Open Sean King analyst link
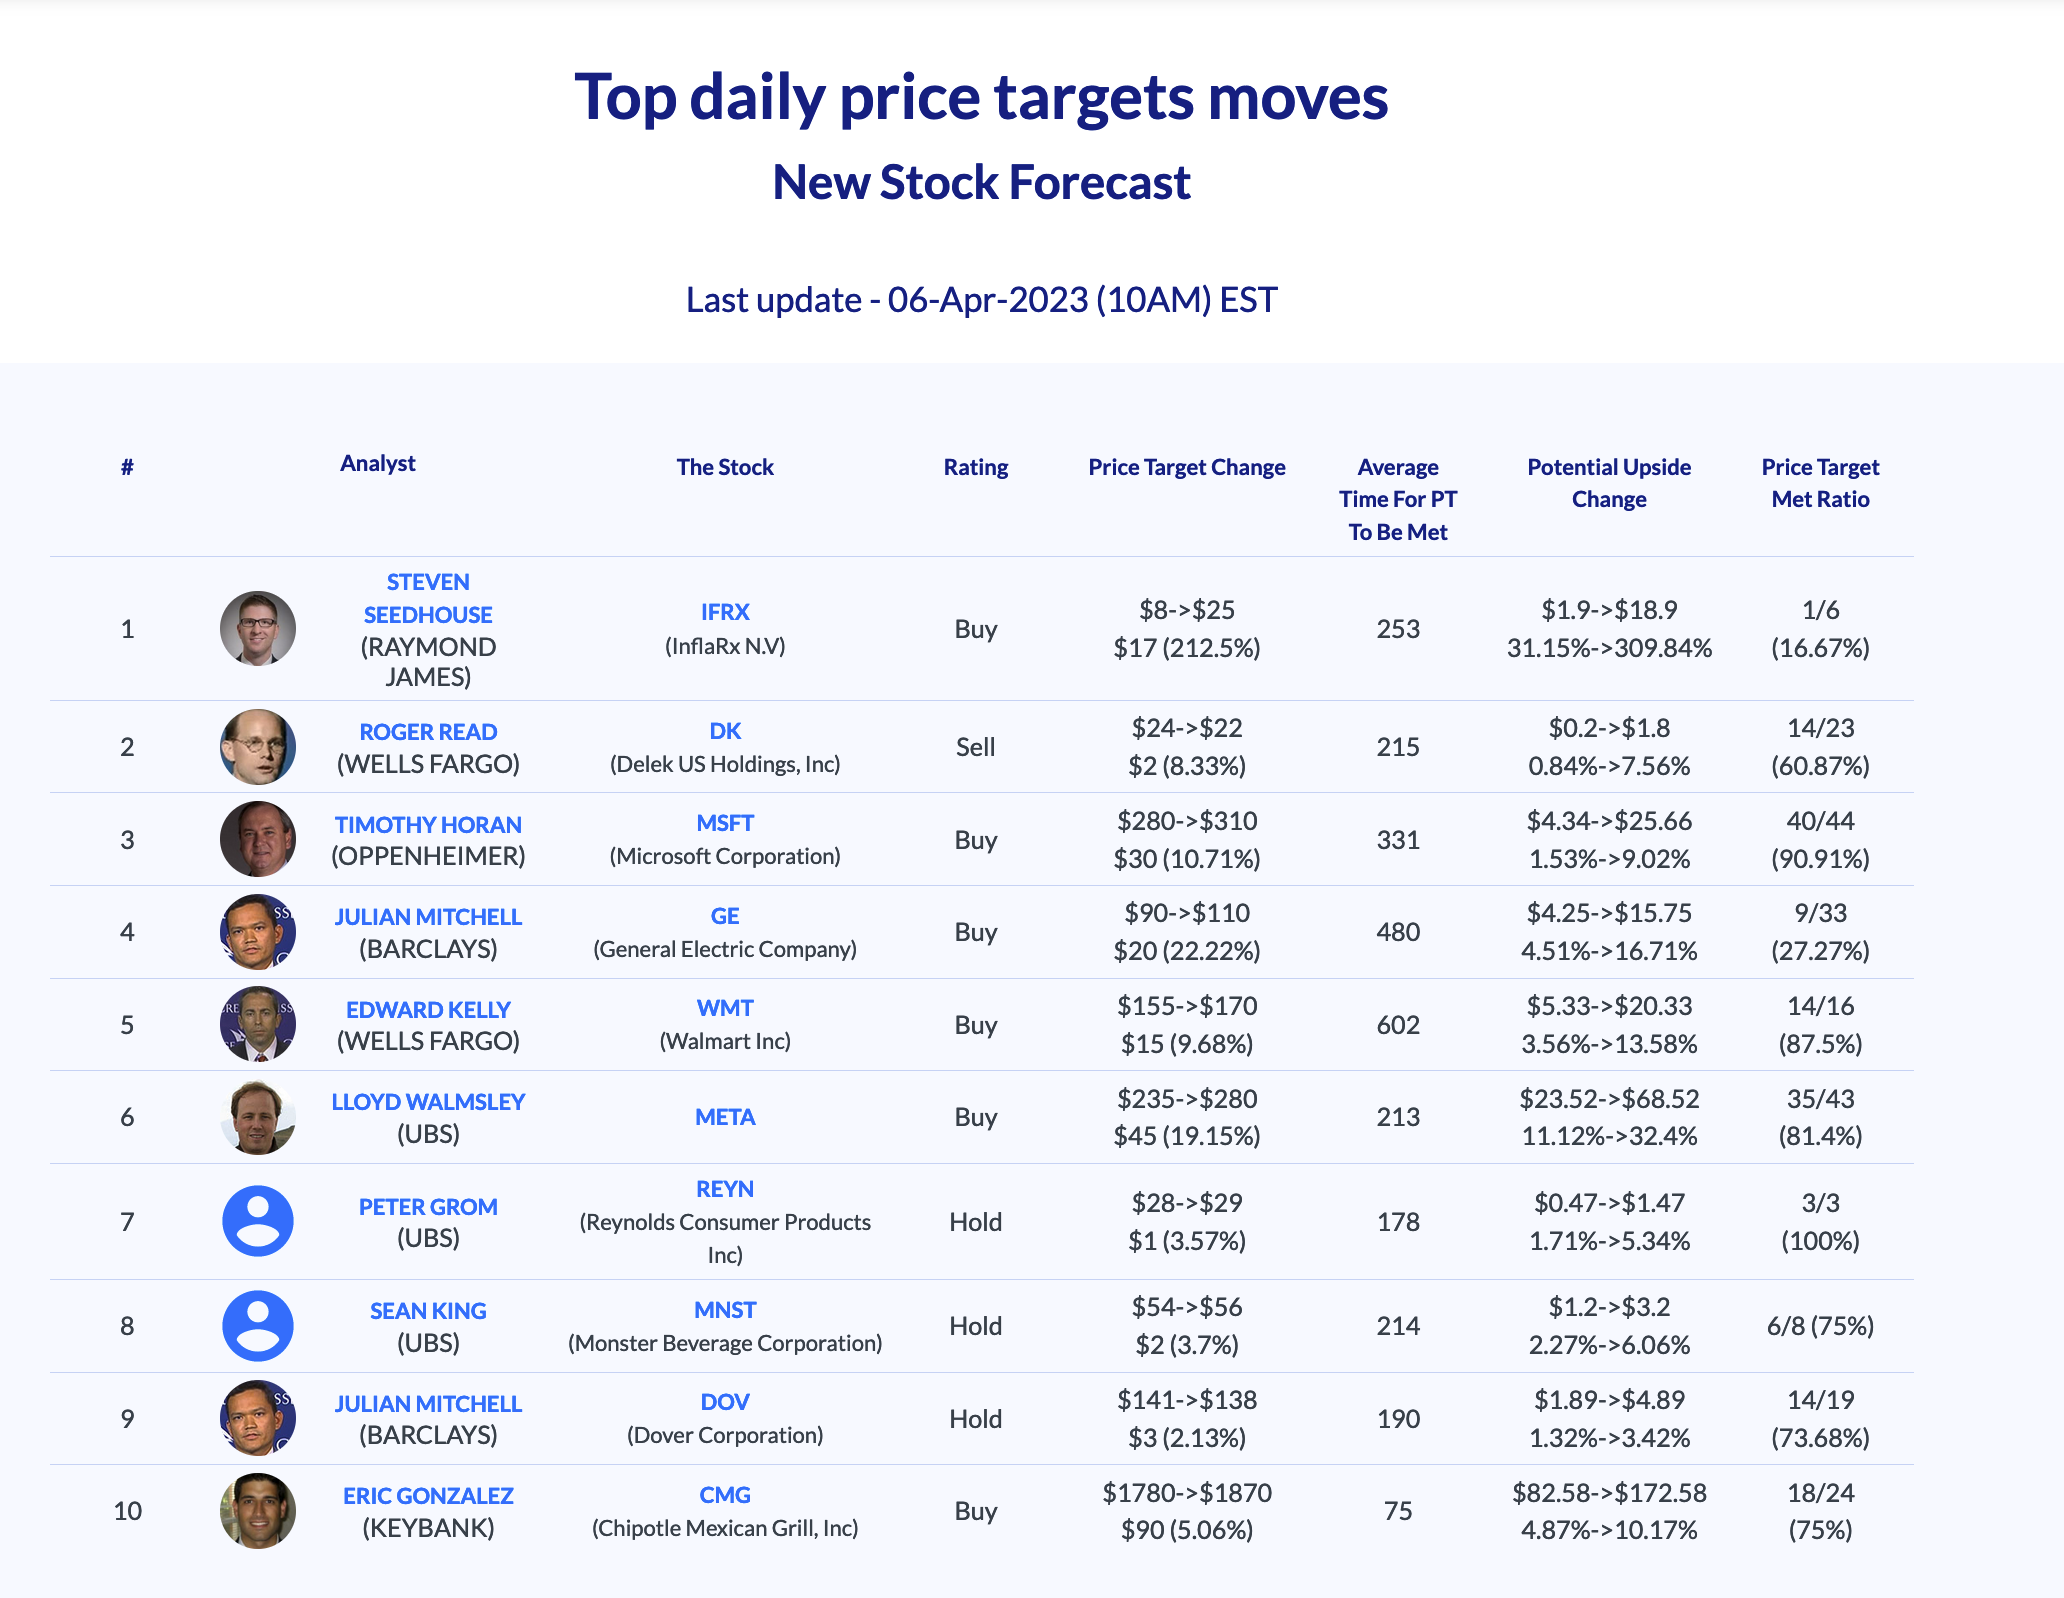This screenshot has width=2064, height=1598. (x=428, y=1311)
